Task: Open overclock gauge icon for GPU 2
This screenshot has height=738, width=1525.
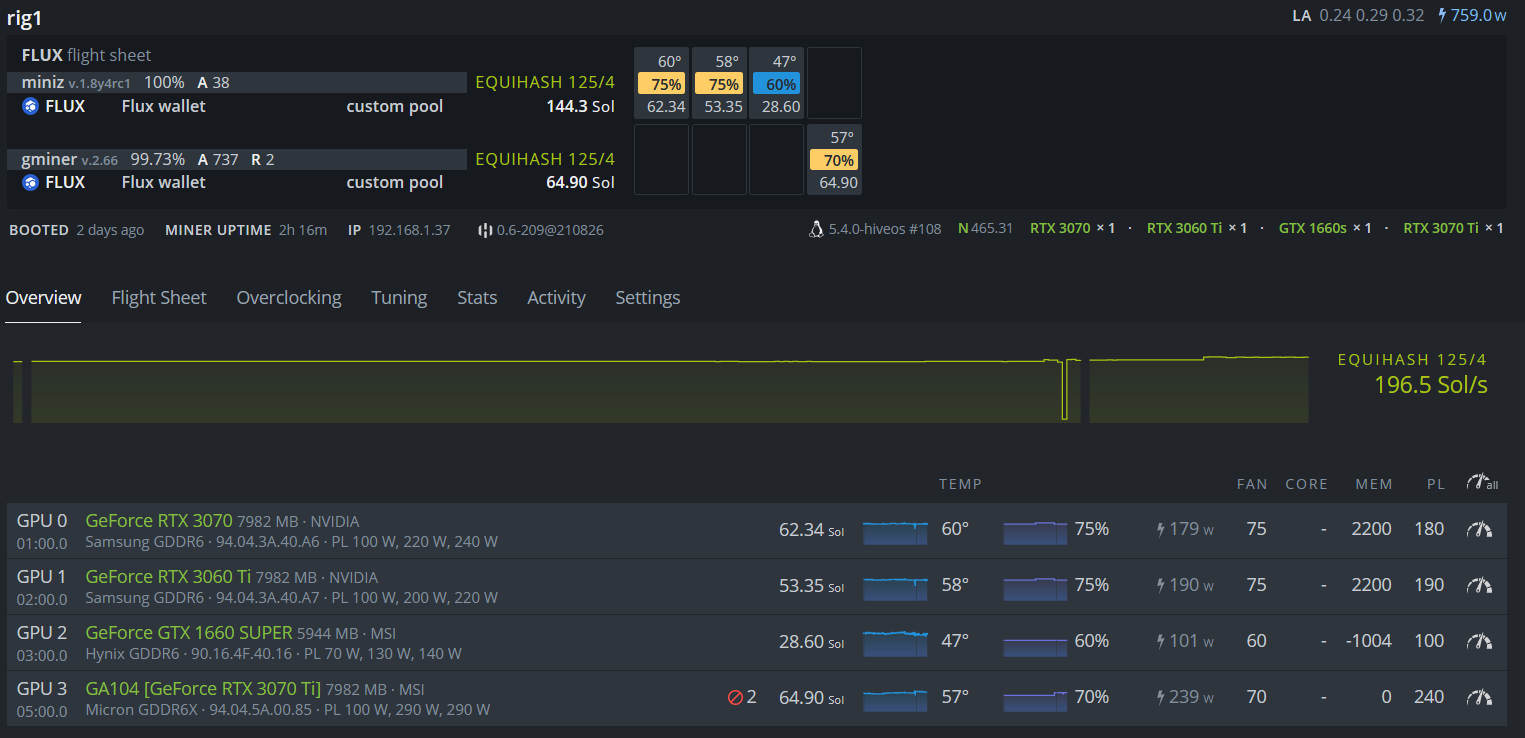Action: 1479,641
